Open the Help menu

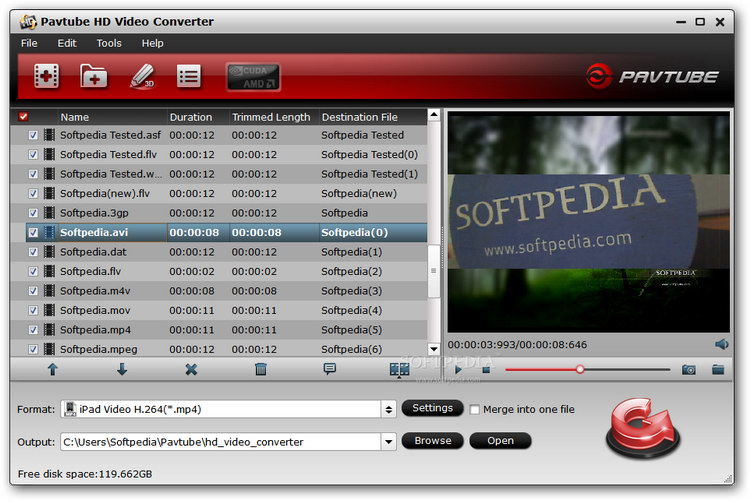(153, 44)
